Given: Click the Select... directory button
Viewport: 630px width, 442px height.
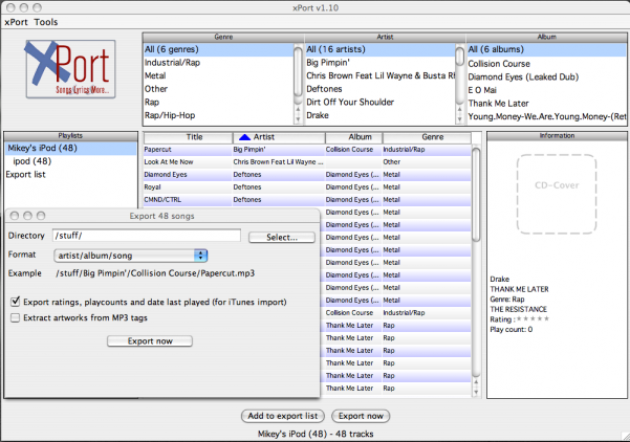Looking at the screenshot, I should 282,237.
